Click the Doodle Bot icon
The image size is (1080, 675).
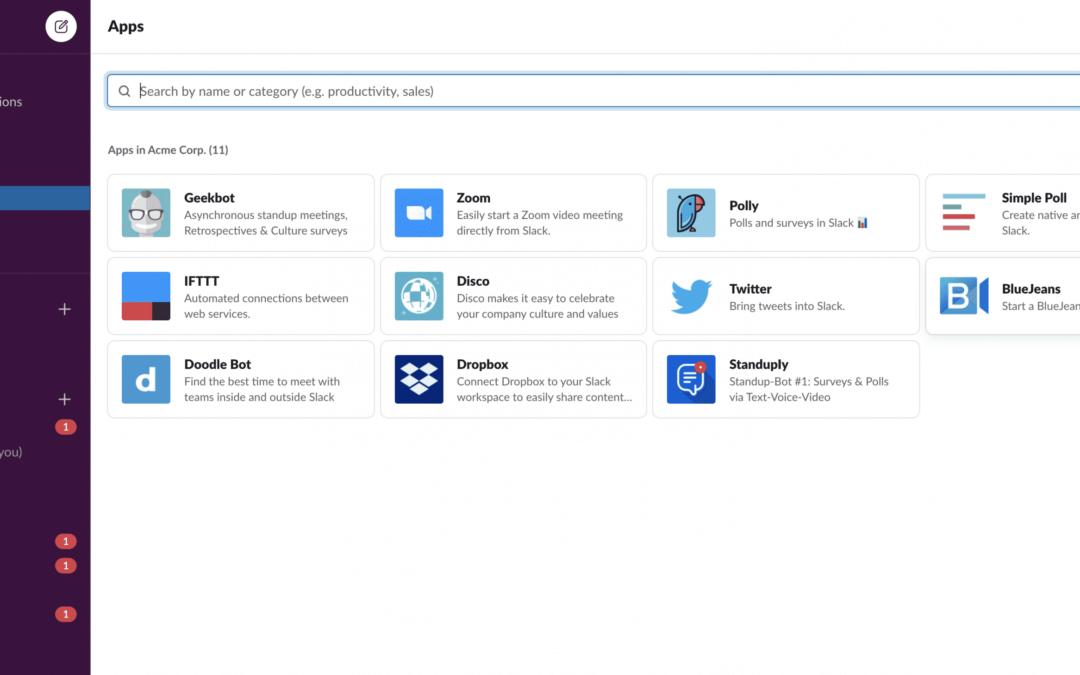pyautogui.click(x=146, y=380)
